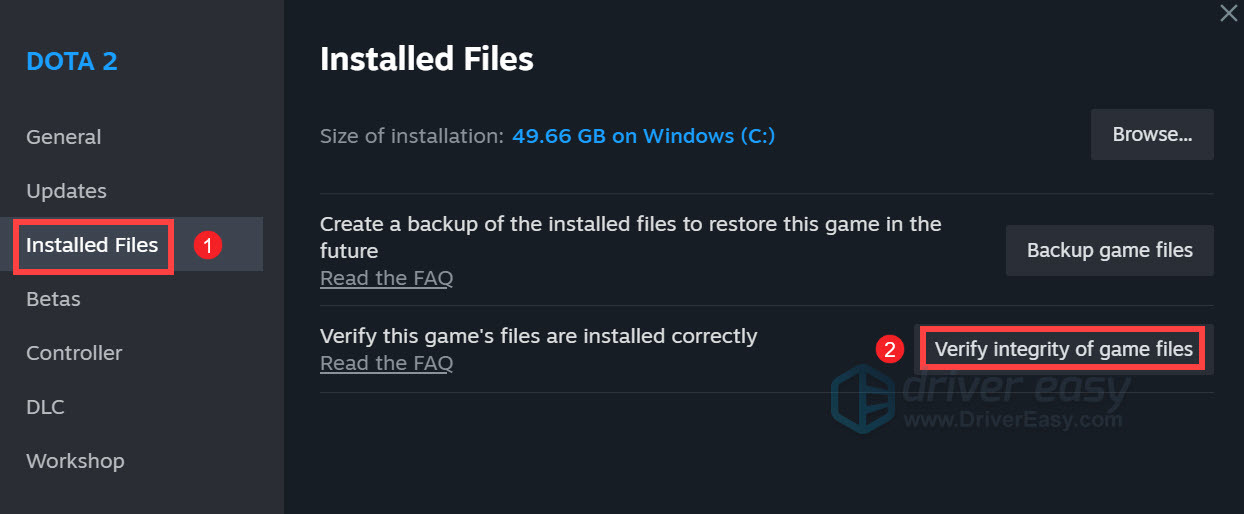Open Read the FAQ under backup description
The height and width of the screenshot is (514, 1244).
[386, 278]
